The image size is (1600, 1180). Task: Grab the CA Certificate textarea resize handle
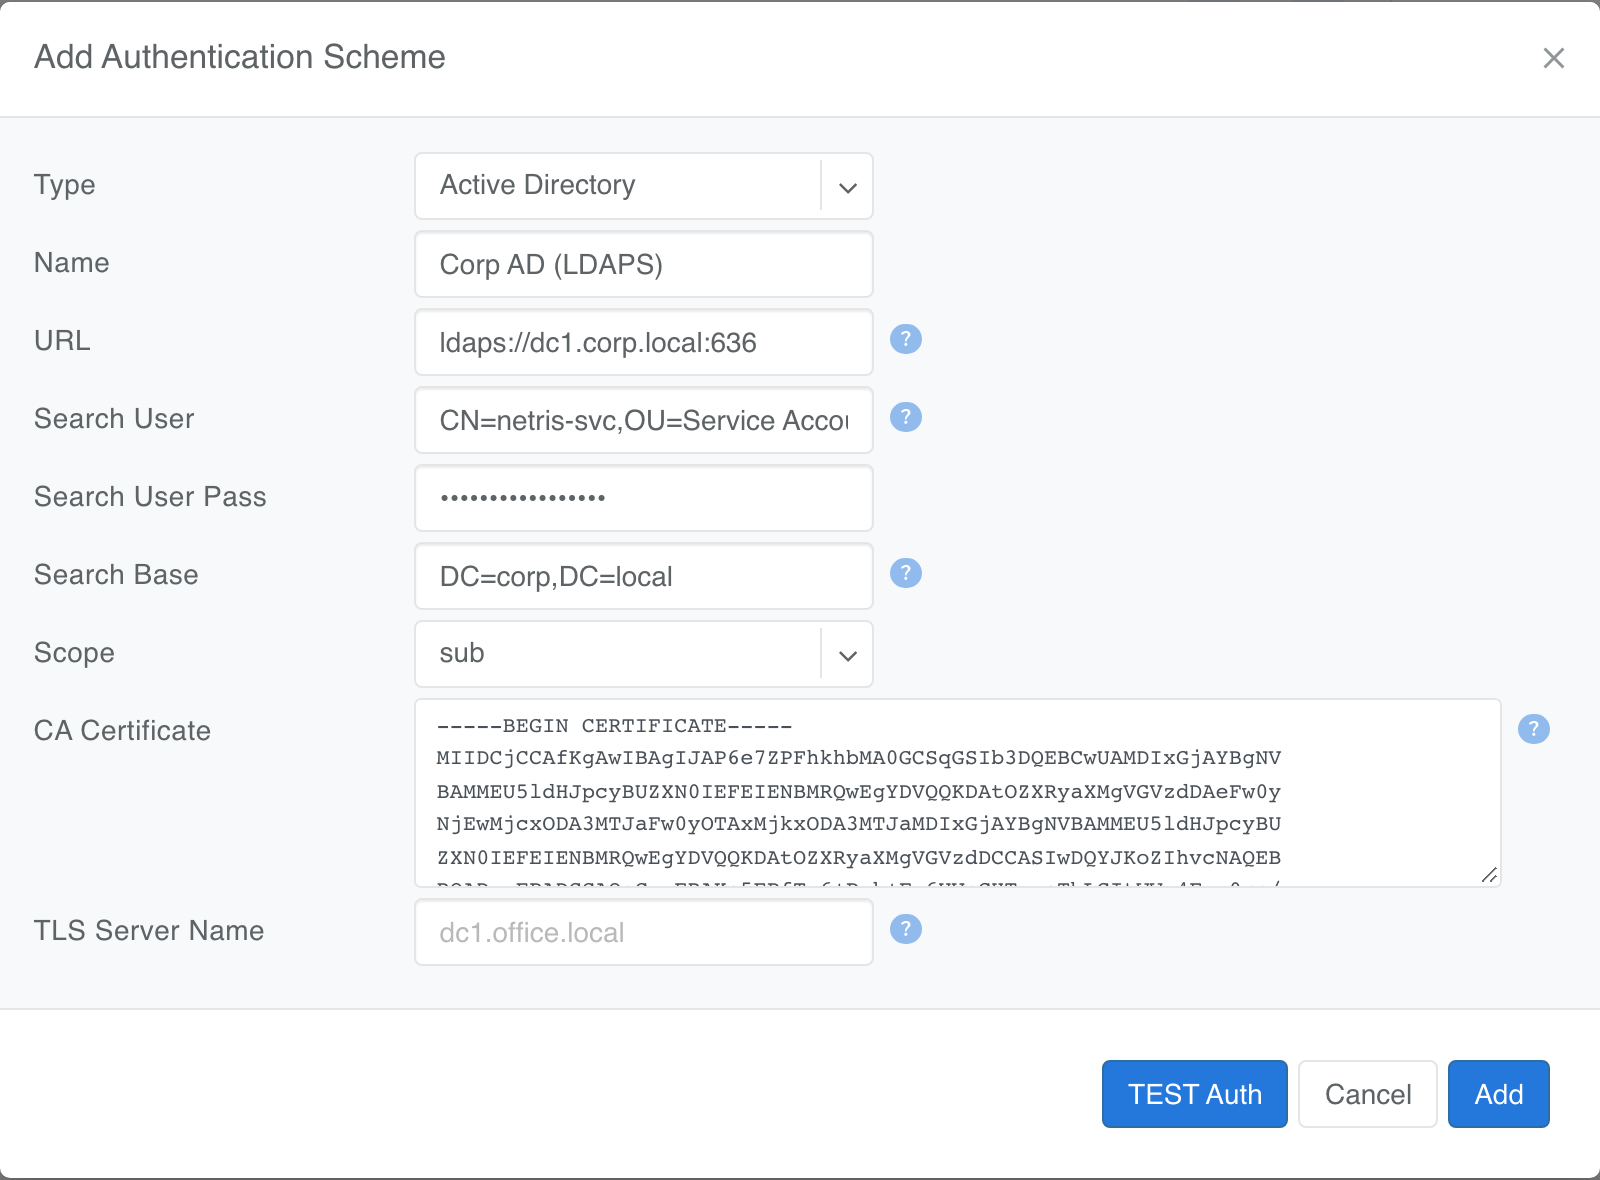tap(1489, 875)
